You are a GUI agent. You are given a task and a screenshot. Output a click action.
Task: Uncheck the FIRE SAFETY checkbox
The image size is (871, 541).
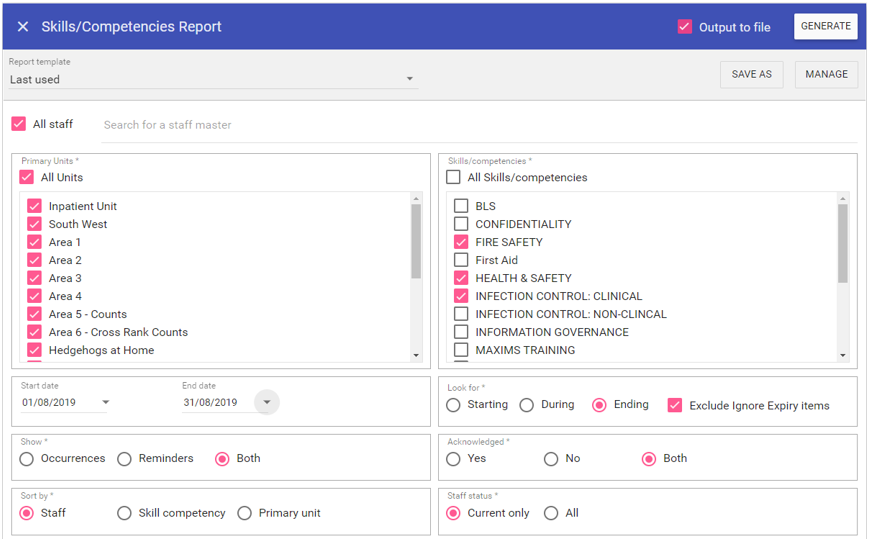click(x=461, y=242)
